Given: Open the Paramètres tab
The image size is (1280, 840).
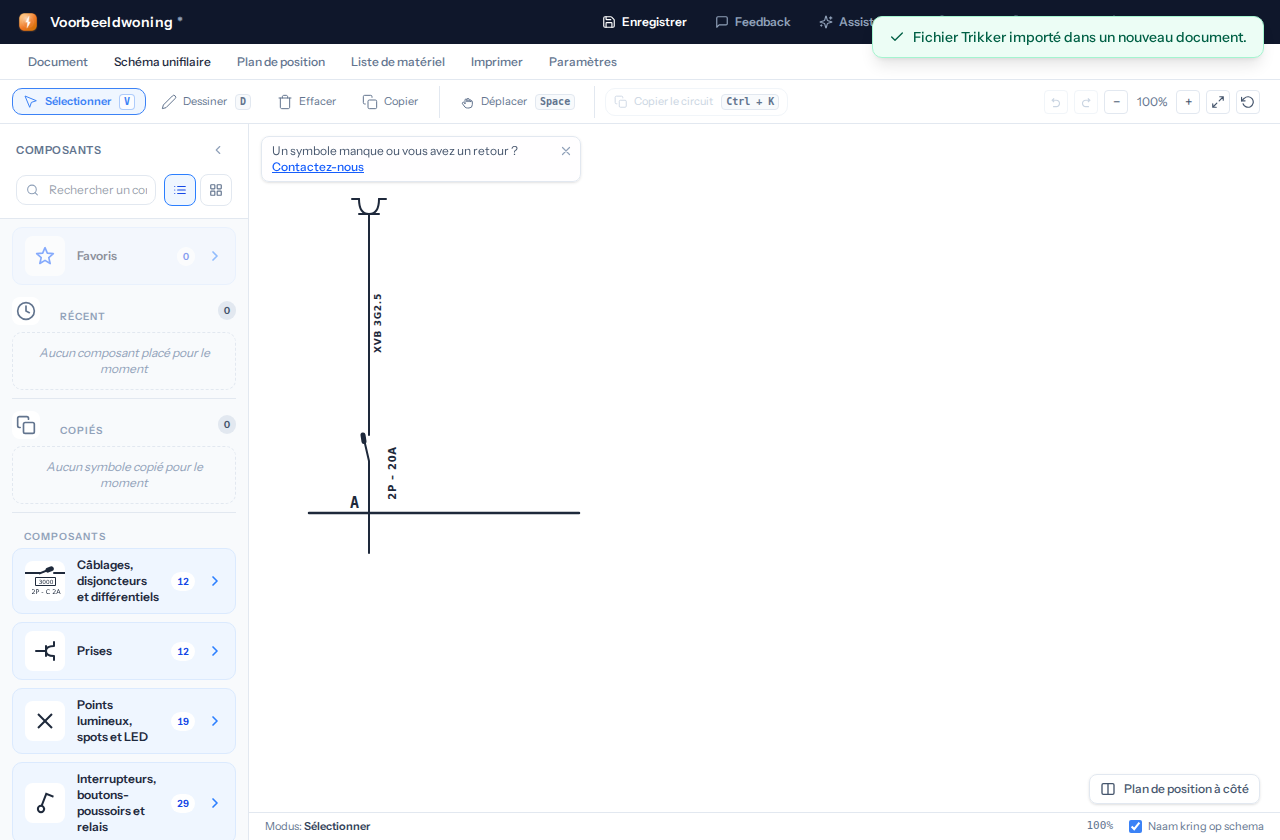Looking at the screenshot, I should [x=583, y=62].
